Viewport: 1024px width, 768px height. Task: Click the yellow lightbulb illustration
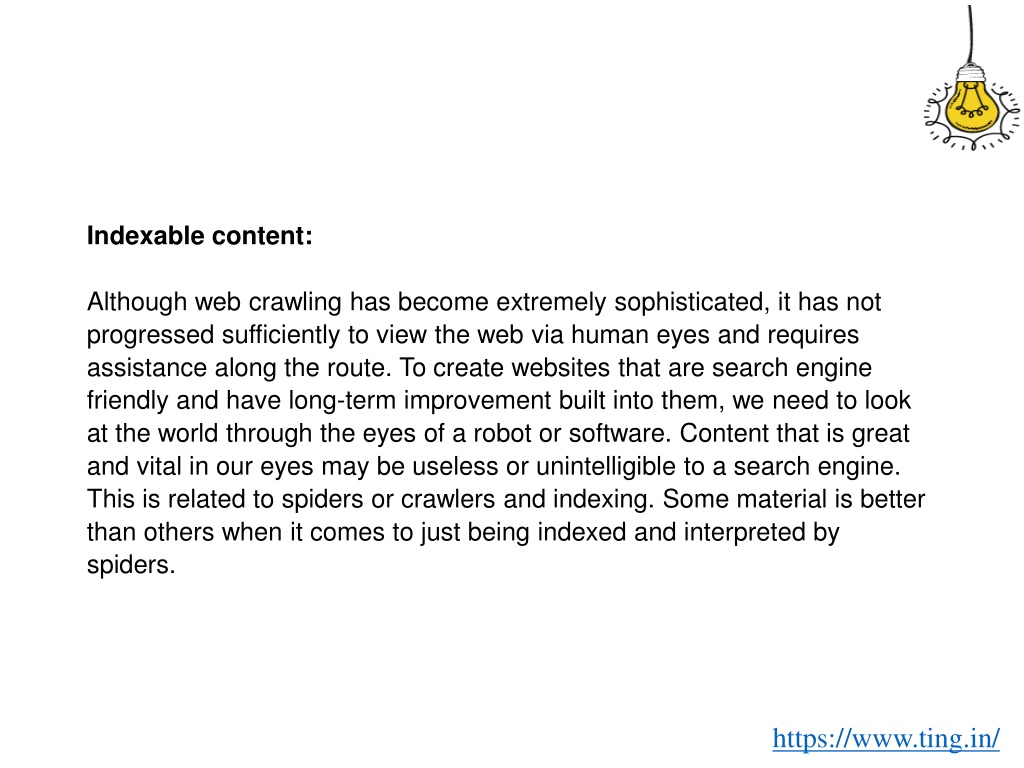[972, 107]
